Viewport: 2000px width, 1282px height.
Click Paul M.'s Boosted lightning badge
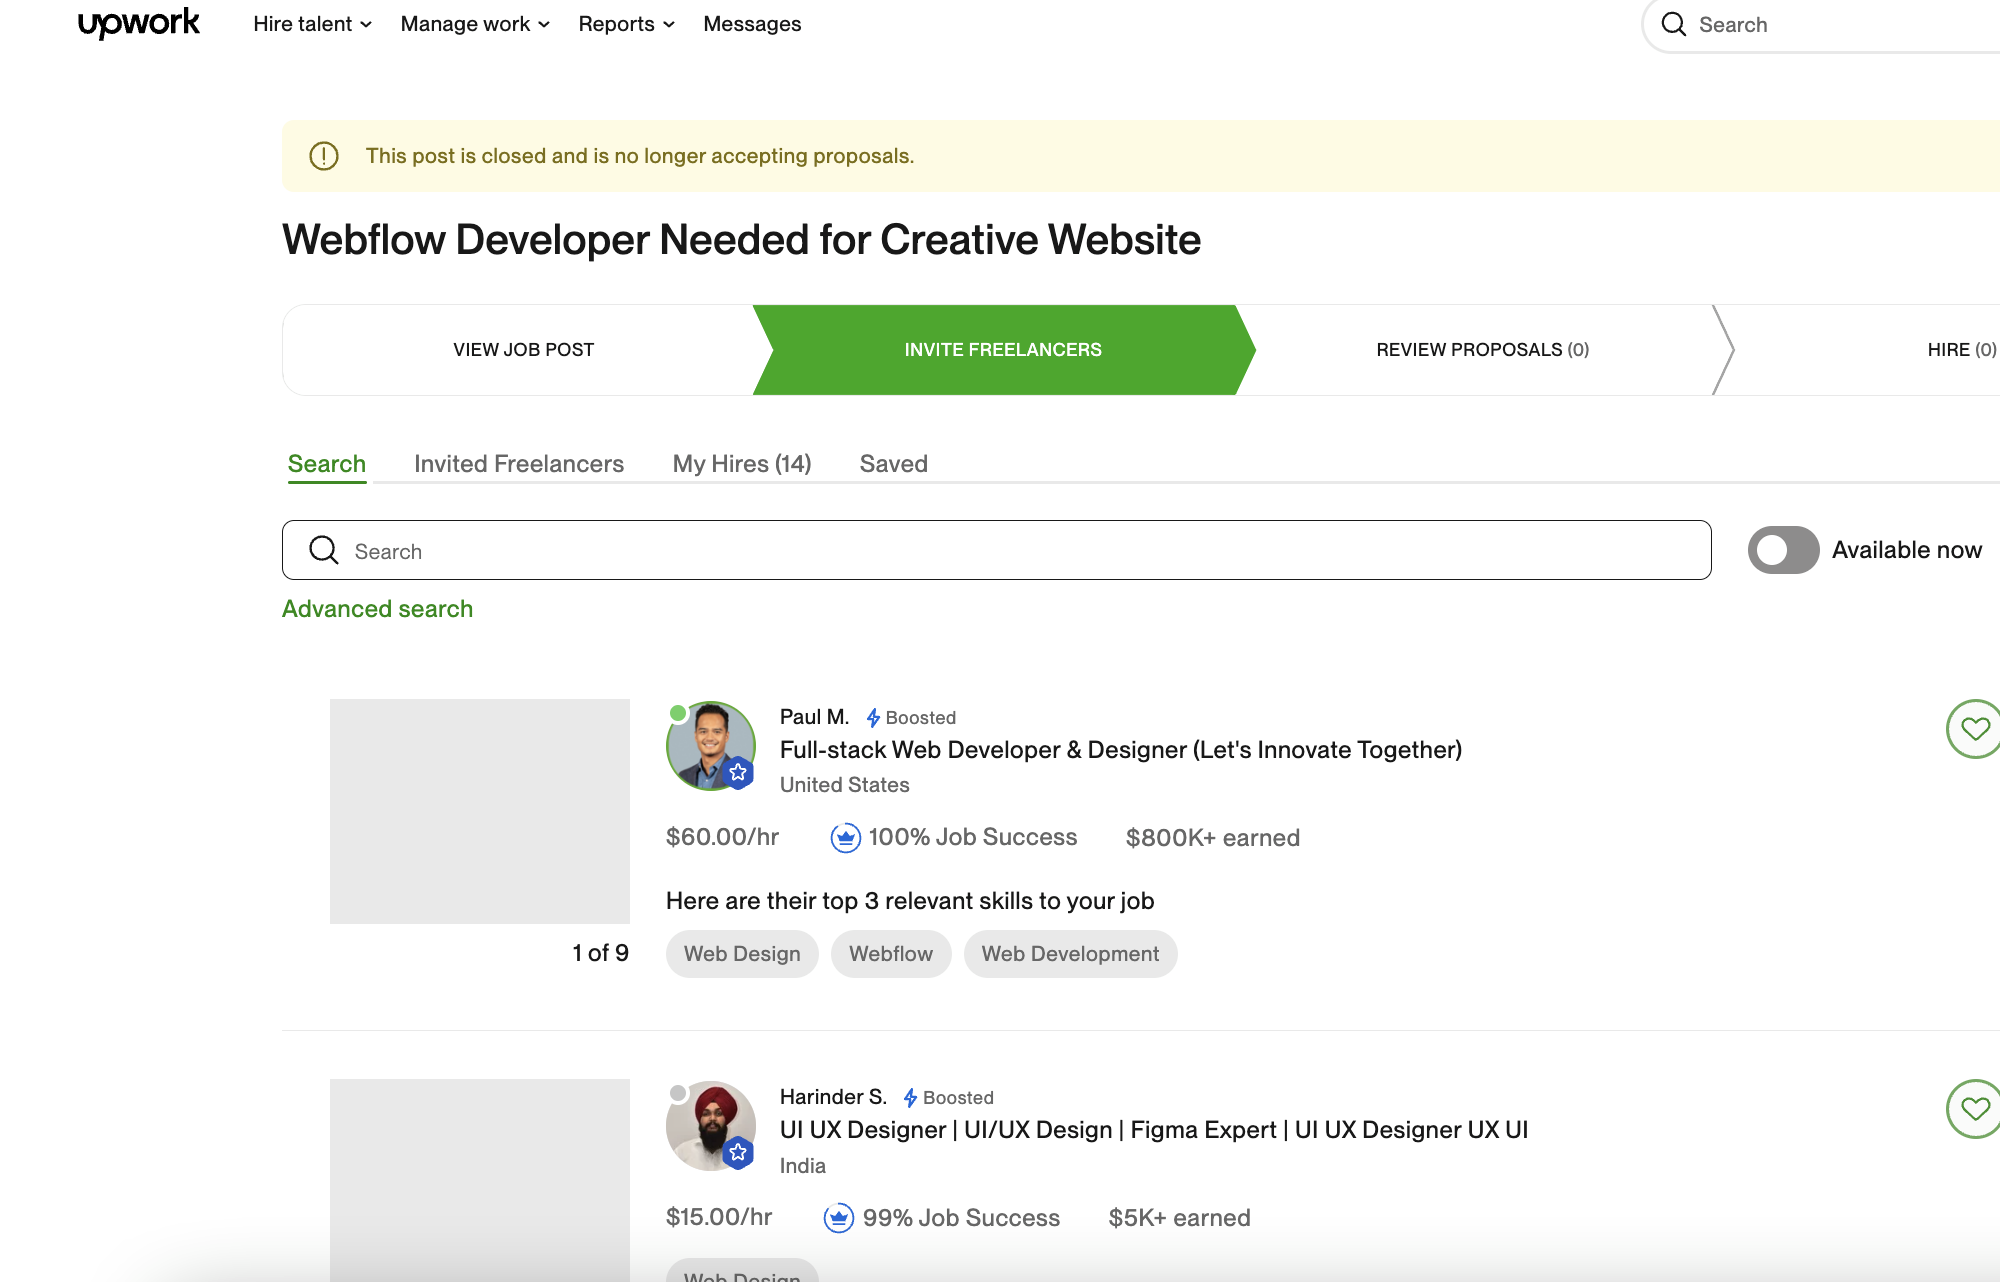pyautogui.click(x=873, y=718)
